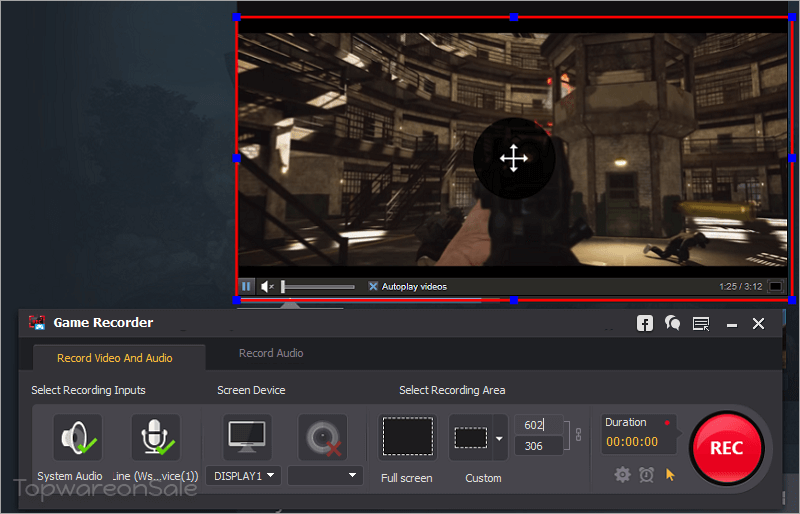Open the feedback chat bubbles icon
This screenshot has width=800, height=514.
[x=672, y=323]
